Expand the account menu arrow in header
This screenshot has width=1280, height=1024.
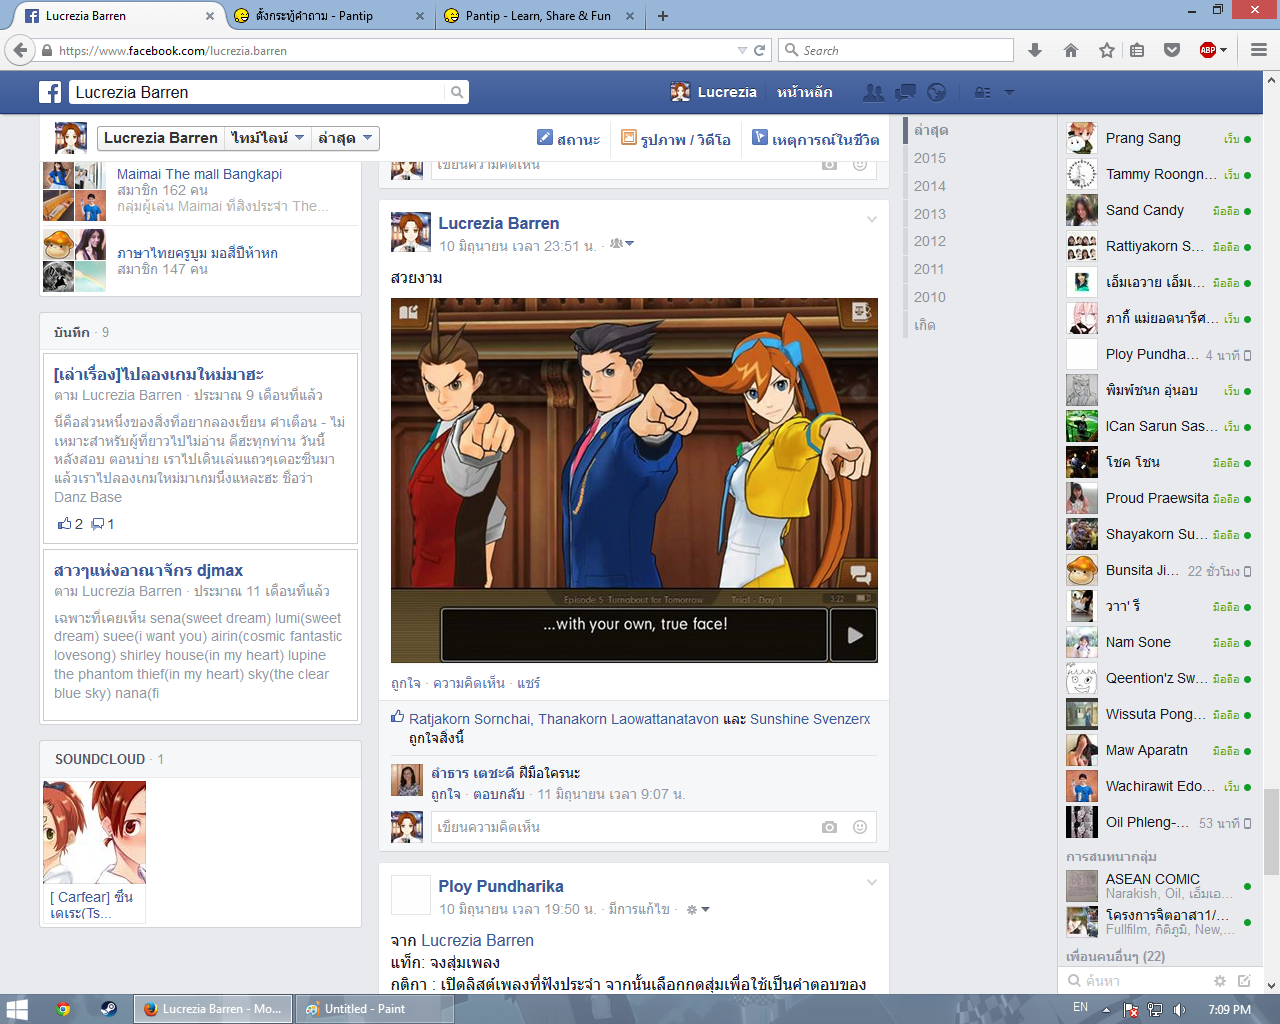point(1009,92)
